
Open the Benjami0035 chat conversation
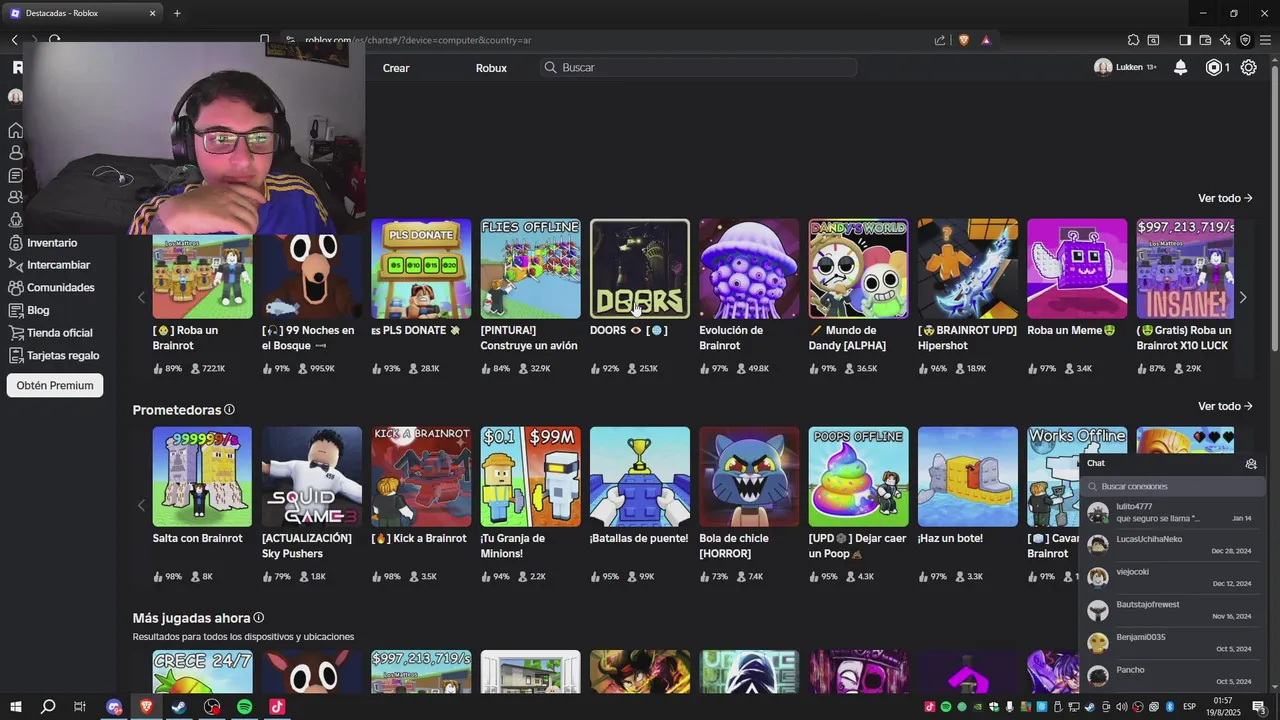pyautogui.click(x=1170, y=642)
